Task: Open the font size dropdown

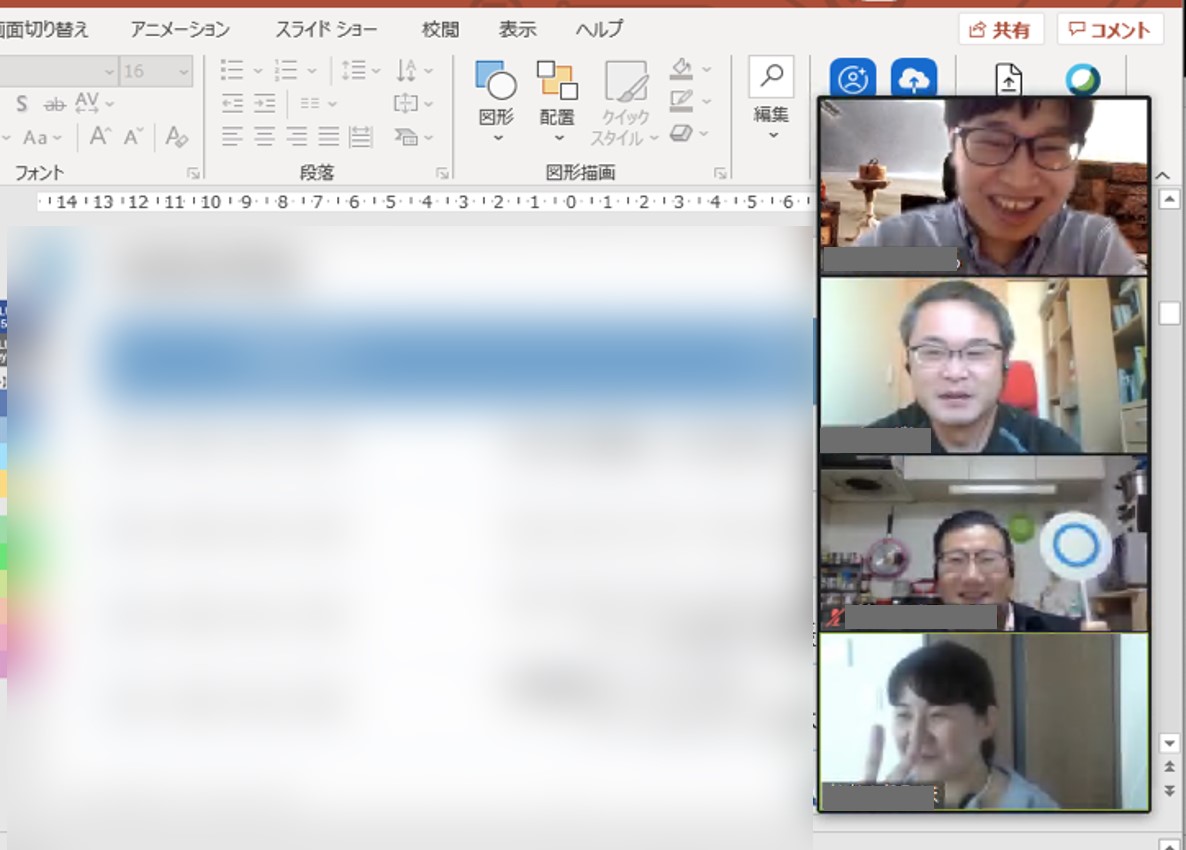Action: coord(184,71)
